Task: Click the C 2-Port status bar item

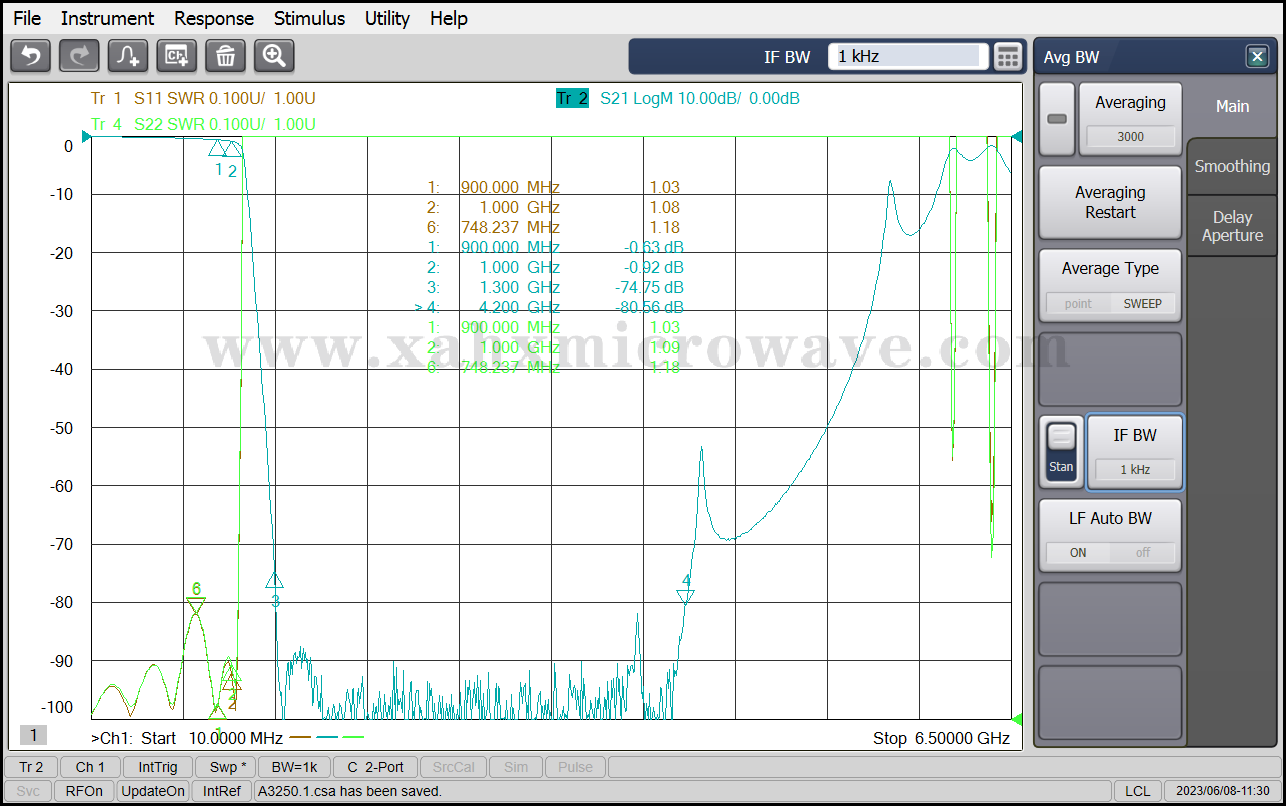Action: pos(375,767)
